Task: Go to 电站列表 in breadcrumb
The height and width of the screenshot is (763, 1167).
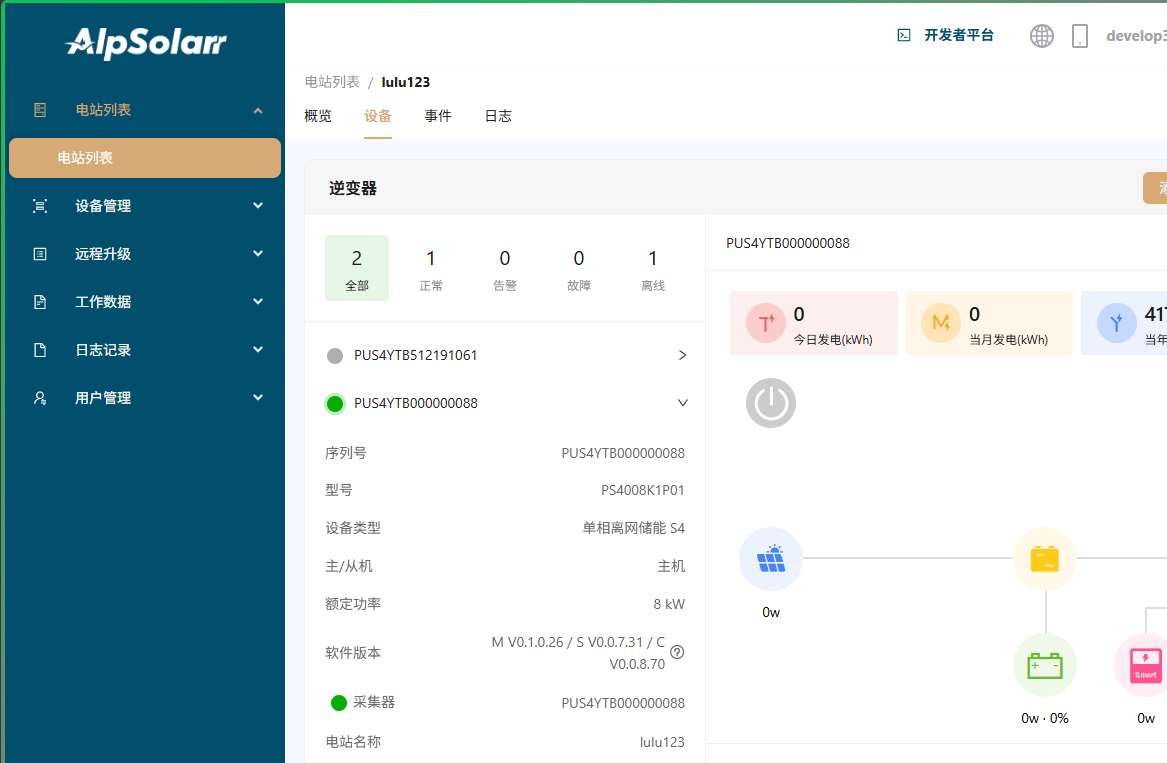Action: pyautogui.click(x=332, y=82)
